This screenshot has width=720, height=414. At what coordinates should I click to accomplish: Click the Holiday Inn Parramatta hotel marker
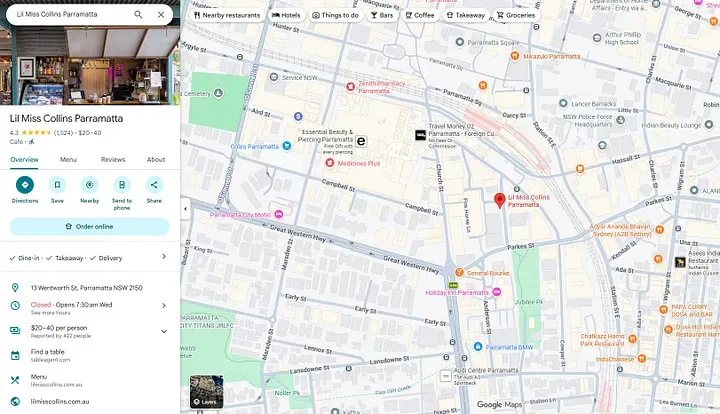click(x=496, y=292)
